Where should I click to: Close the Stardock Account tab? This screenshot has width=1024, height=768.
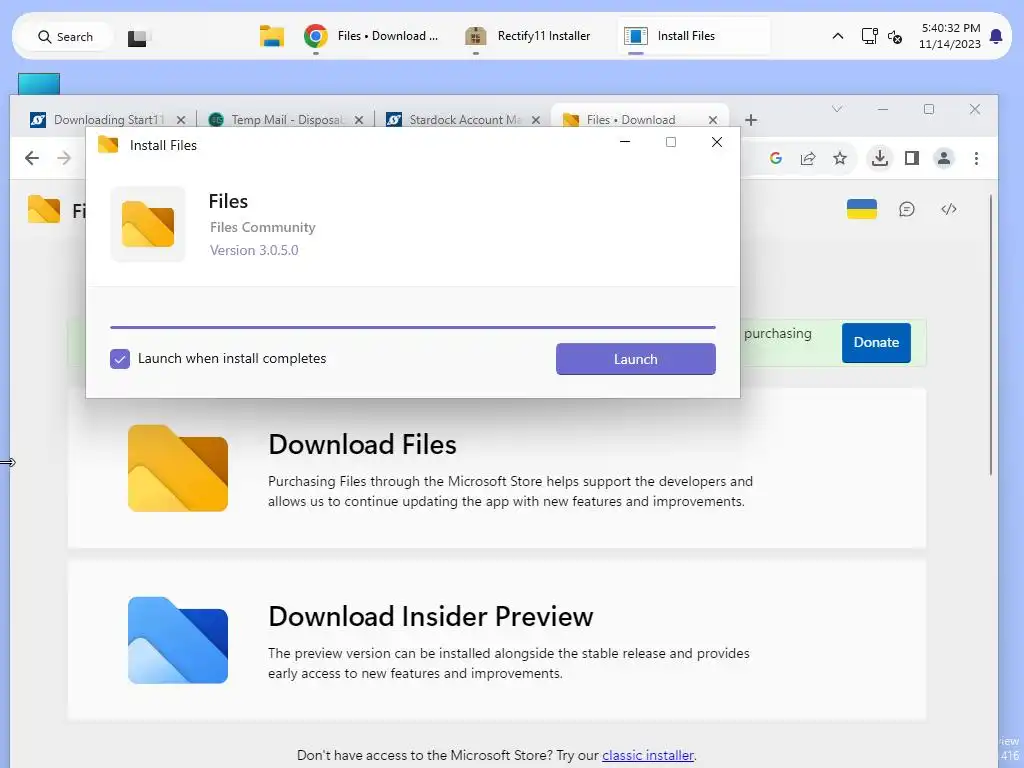(x=536, y=120)
